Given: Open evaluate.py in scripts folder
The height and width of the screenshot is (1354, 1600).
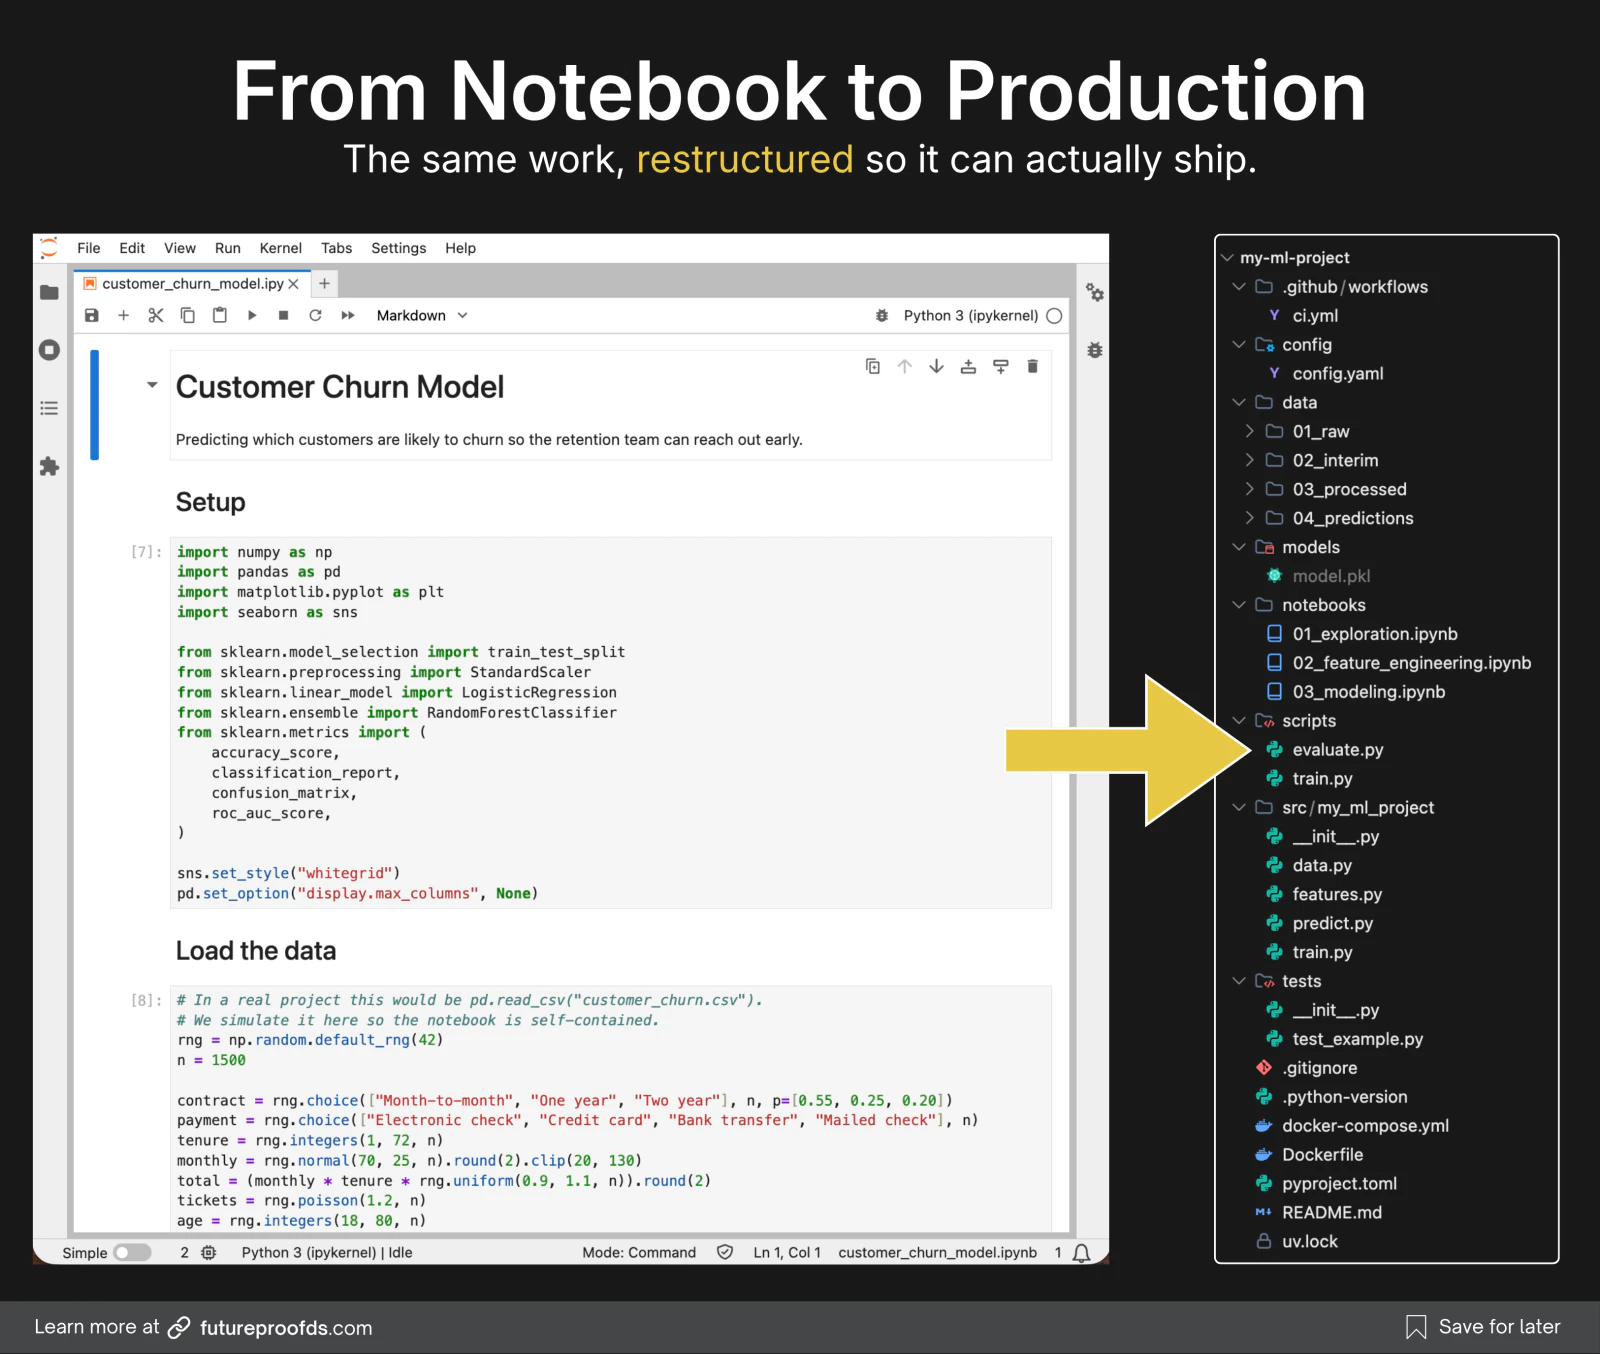Looking at the screenshot, I should point(1337,750).
